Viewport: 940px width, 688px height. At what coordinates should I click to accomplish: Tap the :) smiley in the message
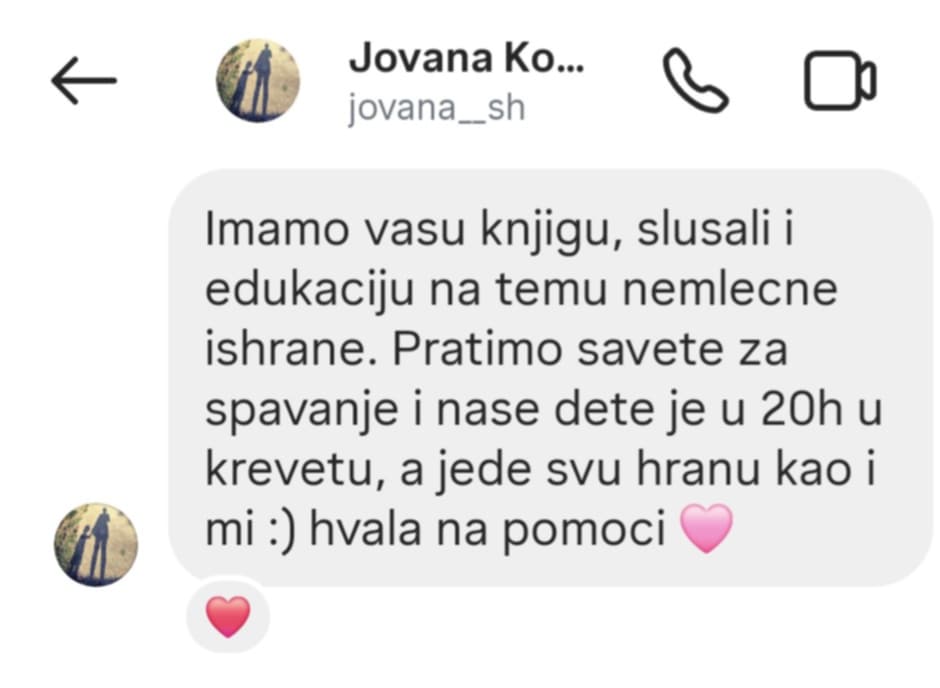(x=281, y=531)
